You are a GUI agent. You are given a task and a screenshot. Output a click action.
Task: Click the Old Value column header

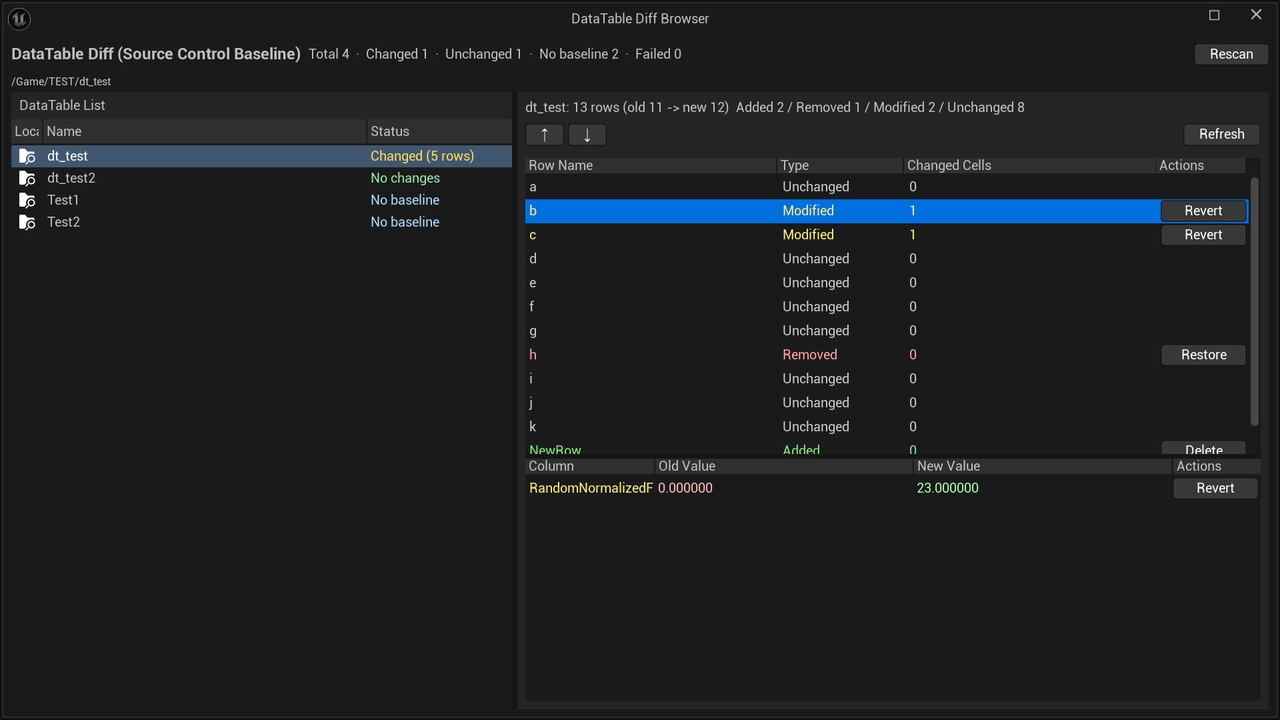point(784,466)
